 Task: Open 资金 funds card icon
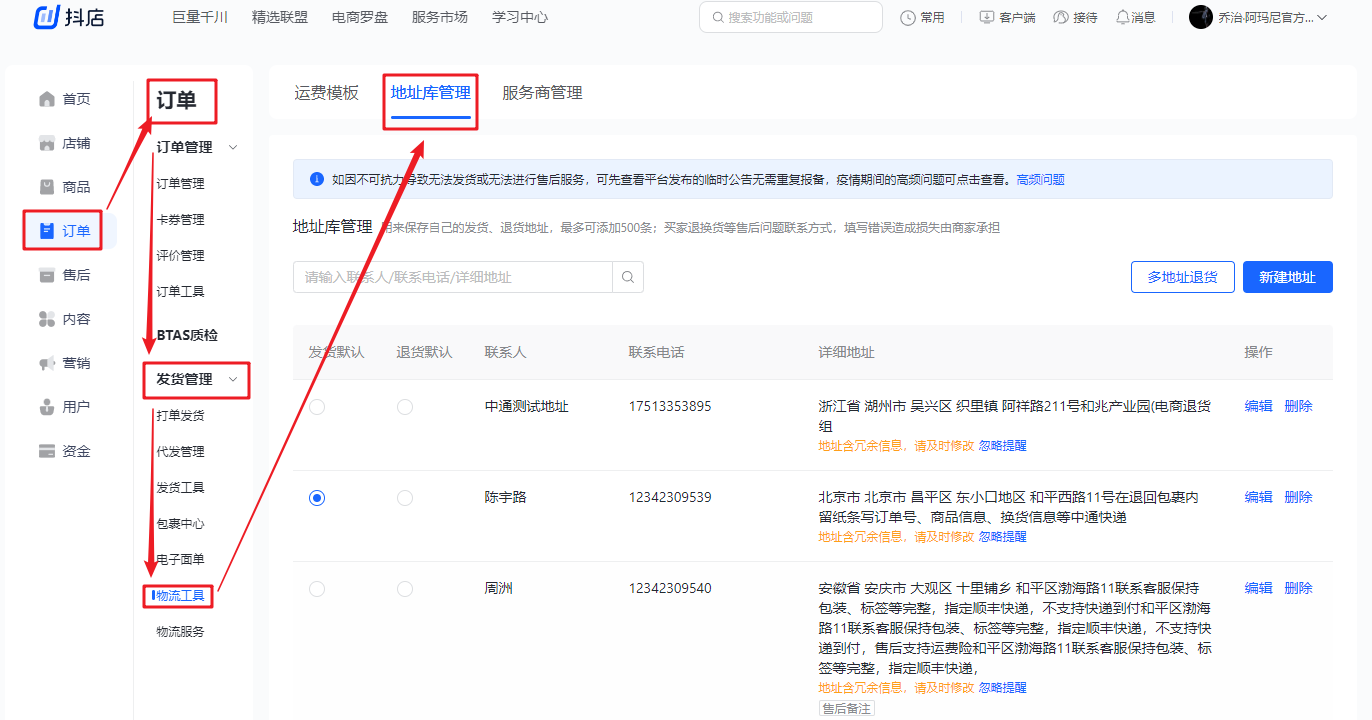(x=46, y=451)
